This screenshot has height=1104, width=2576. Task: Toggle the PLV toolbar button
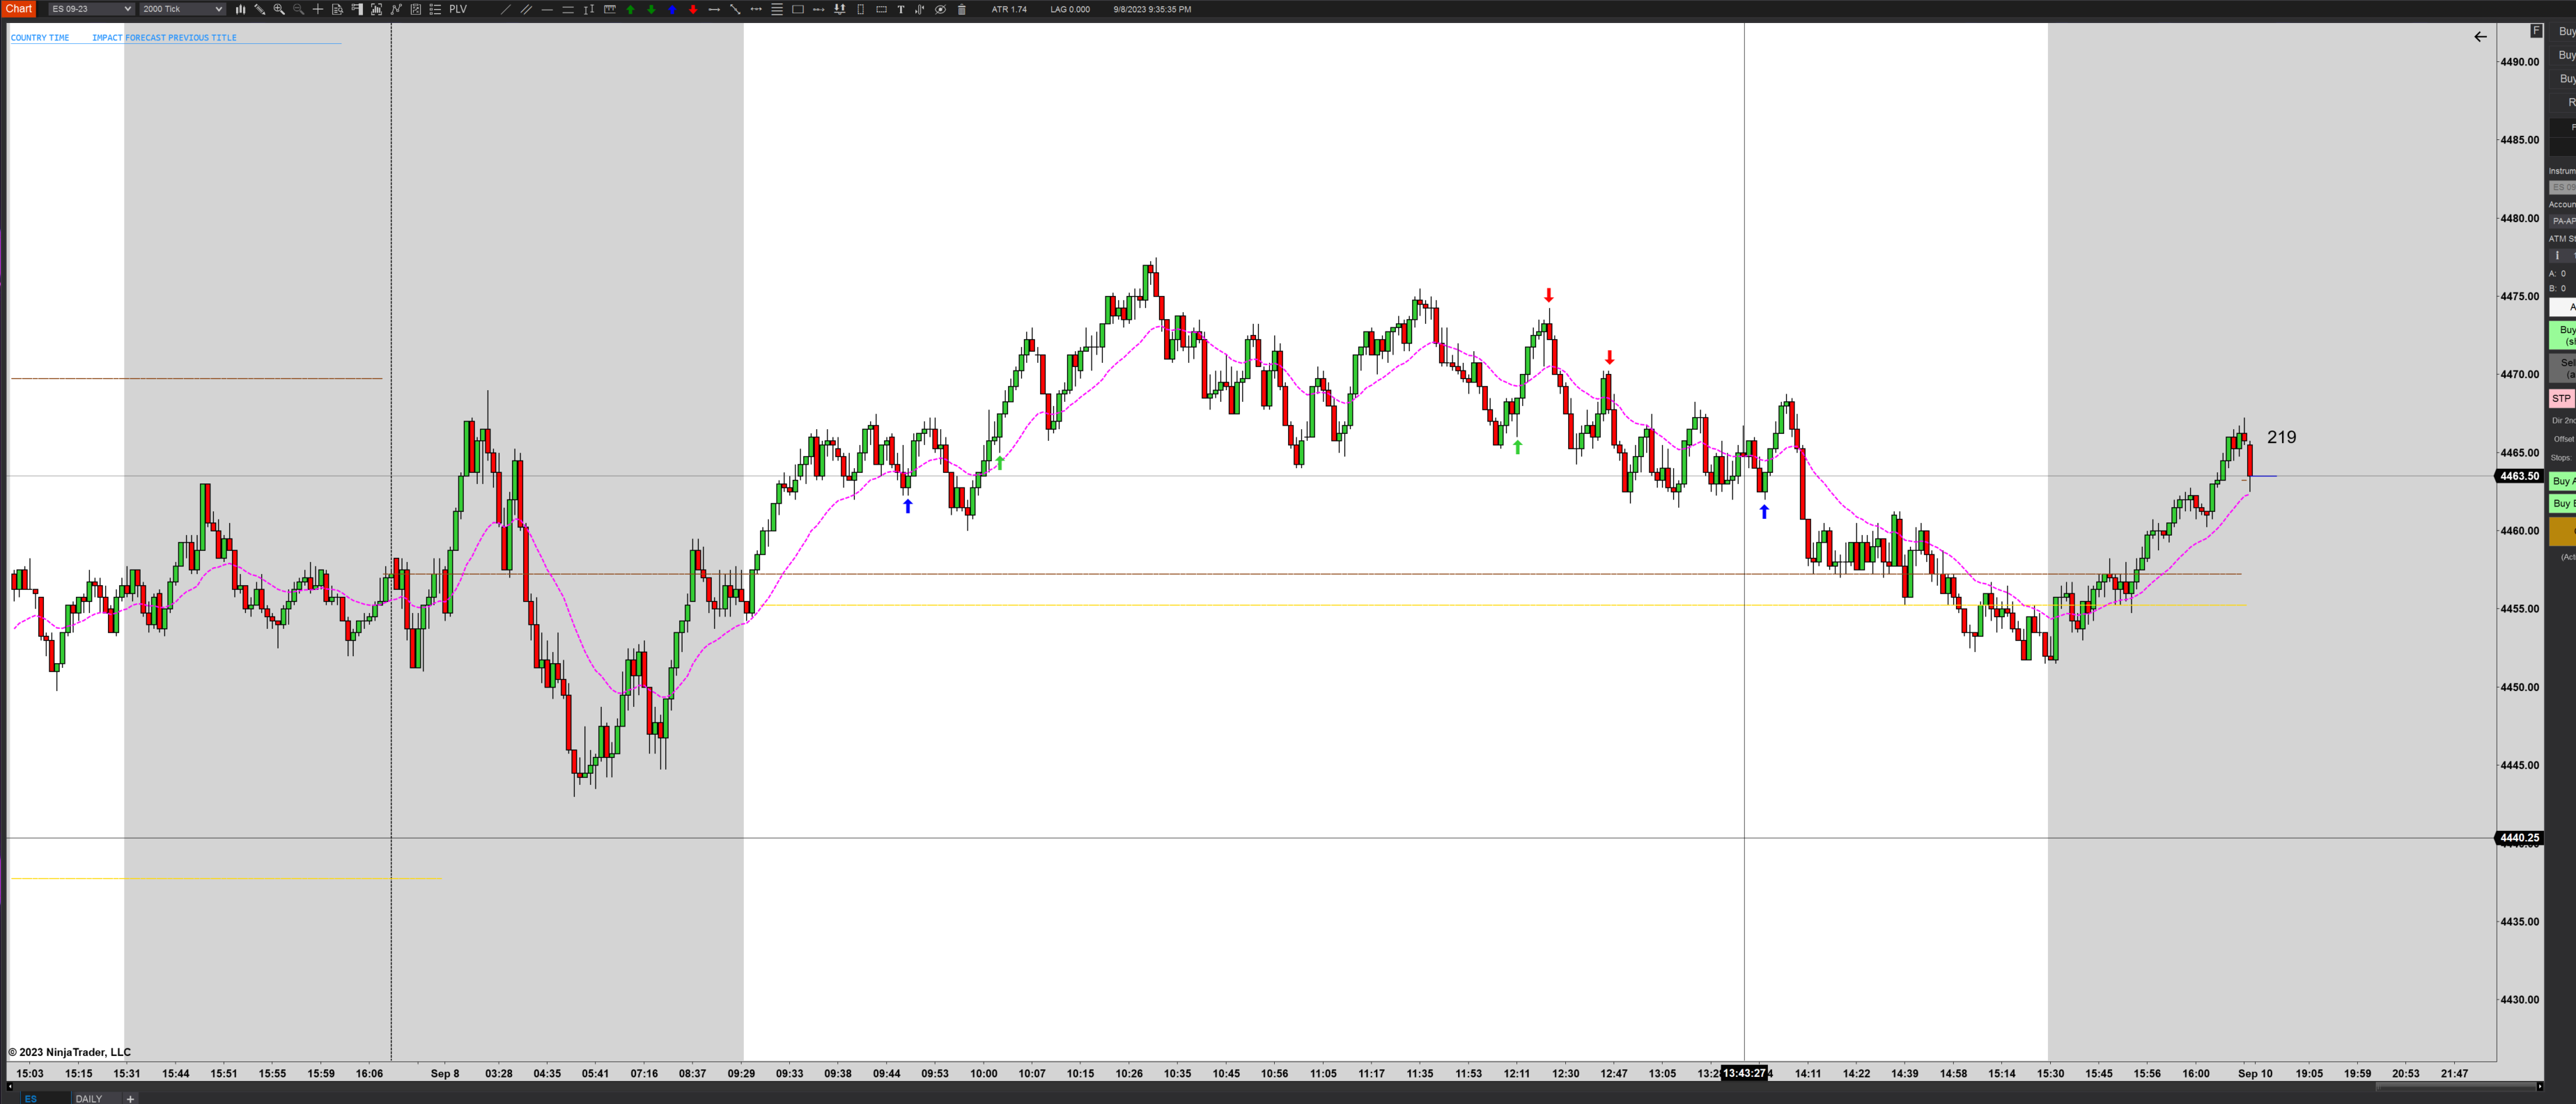pyautogui.click(x=458, y=9)
